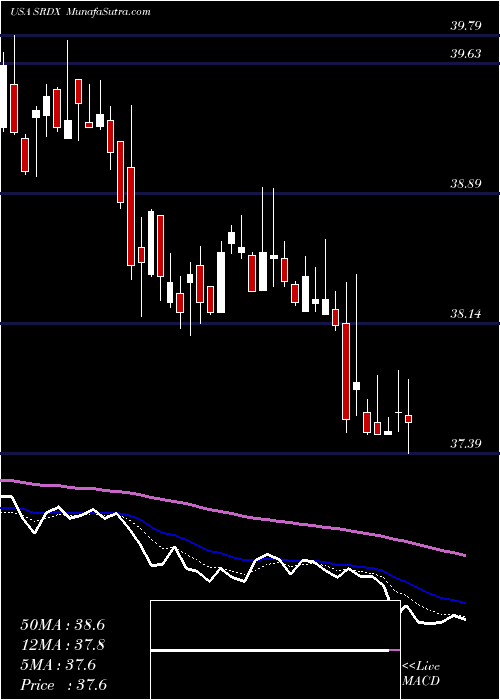Click the 38.89 price level label
This screenshot has width=500, height=700.
pyautogui.click(x=466, y=184)
